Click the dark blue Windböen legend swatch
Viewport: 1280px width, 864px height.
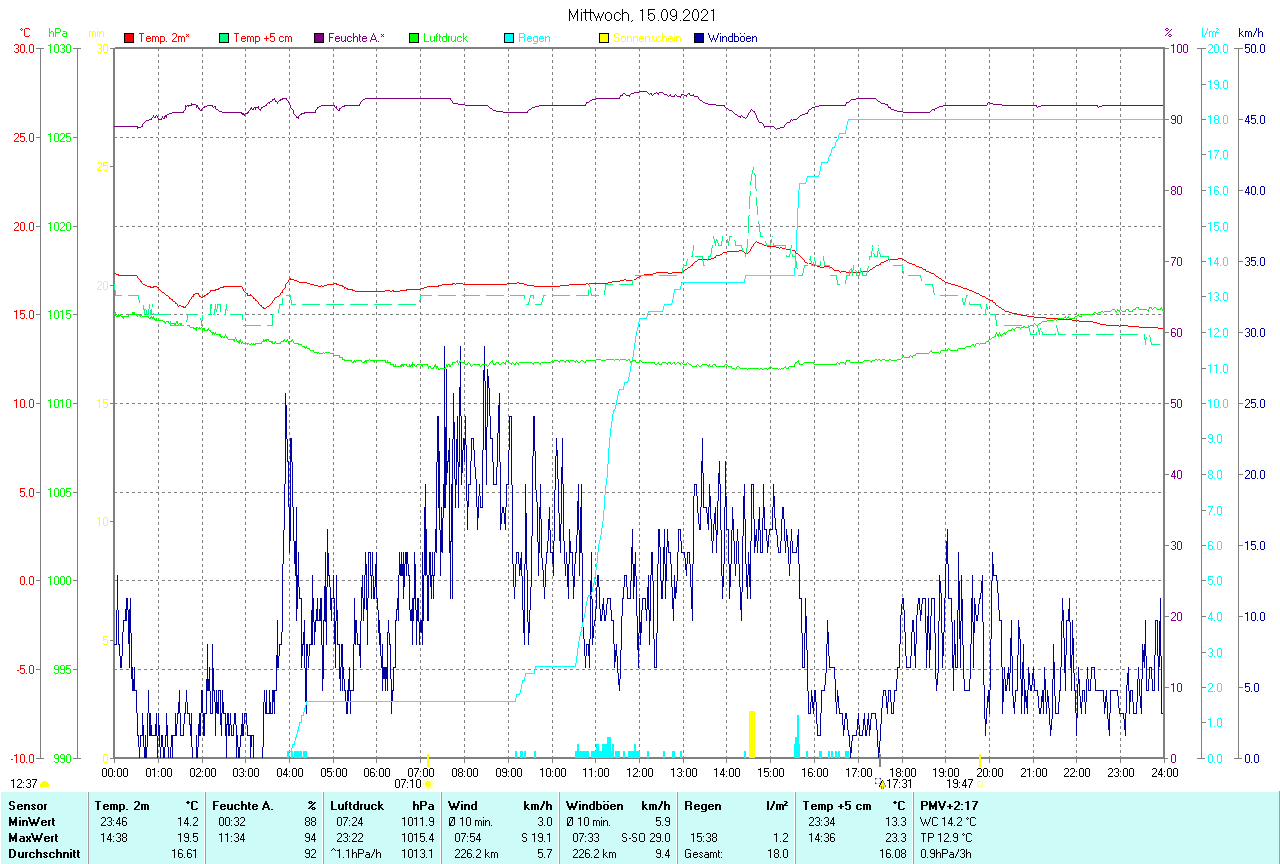[699, 38]
